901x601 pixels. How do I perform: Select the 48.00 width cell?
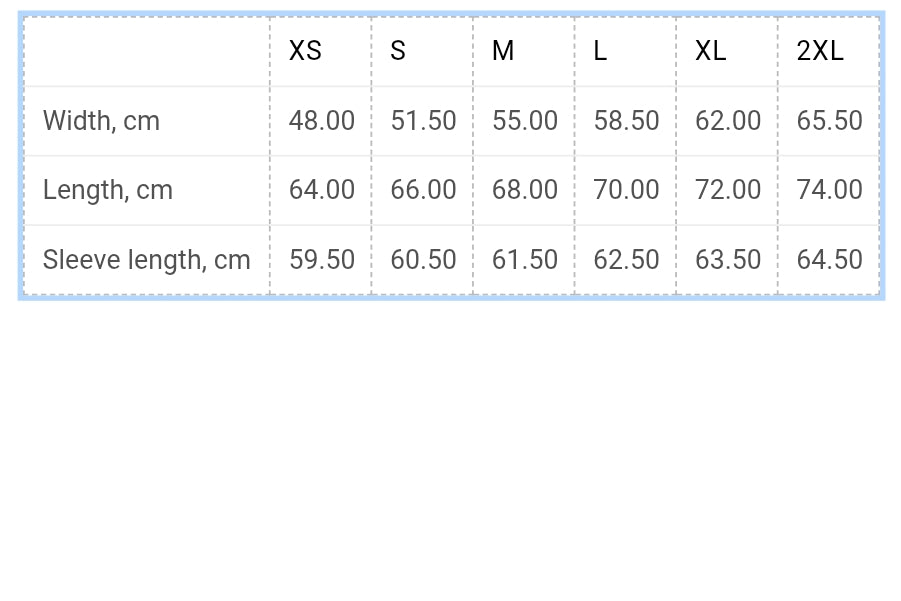pyautogui.click(x=322, y=121)
